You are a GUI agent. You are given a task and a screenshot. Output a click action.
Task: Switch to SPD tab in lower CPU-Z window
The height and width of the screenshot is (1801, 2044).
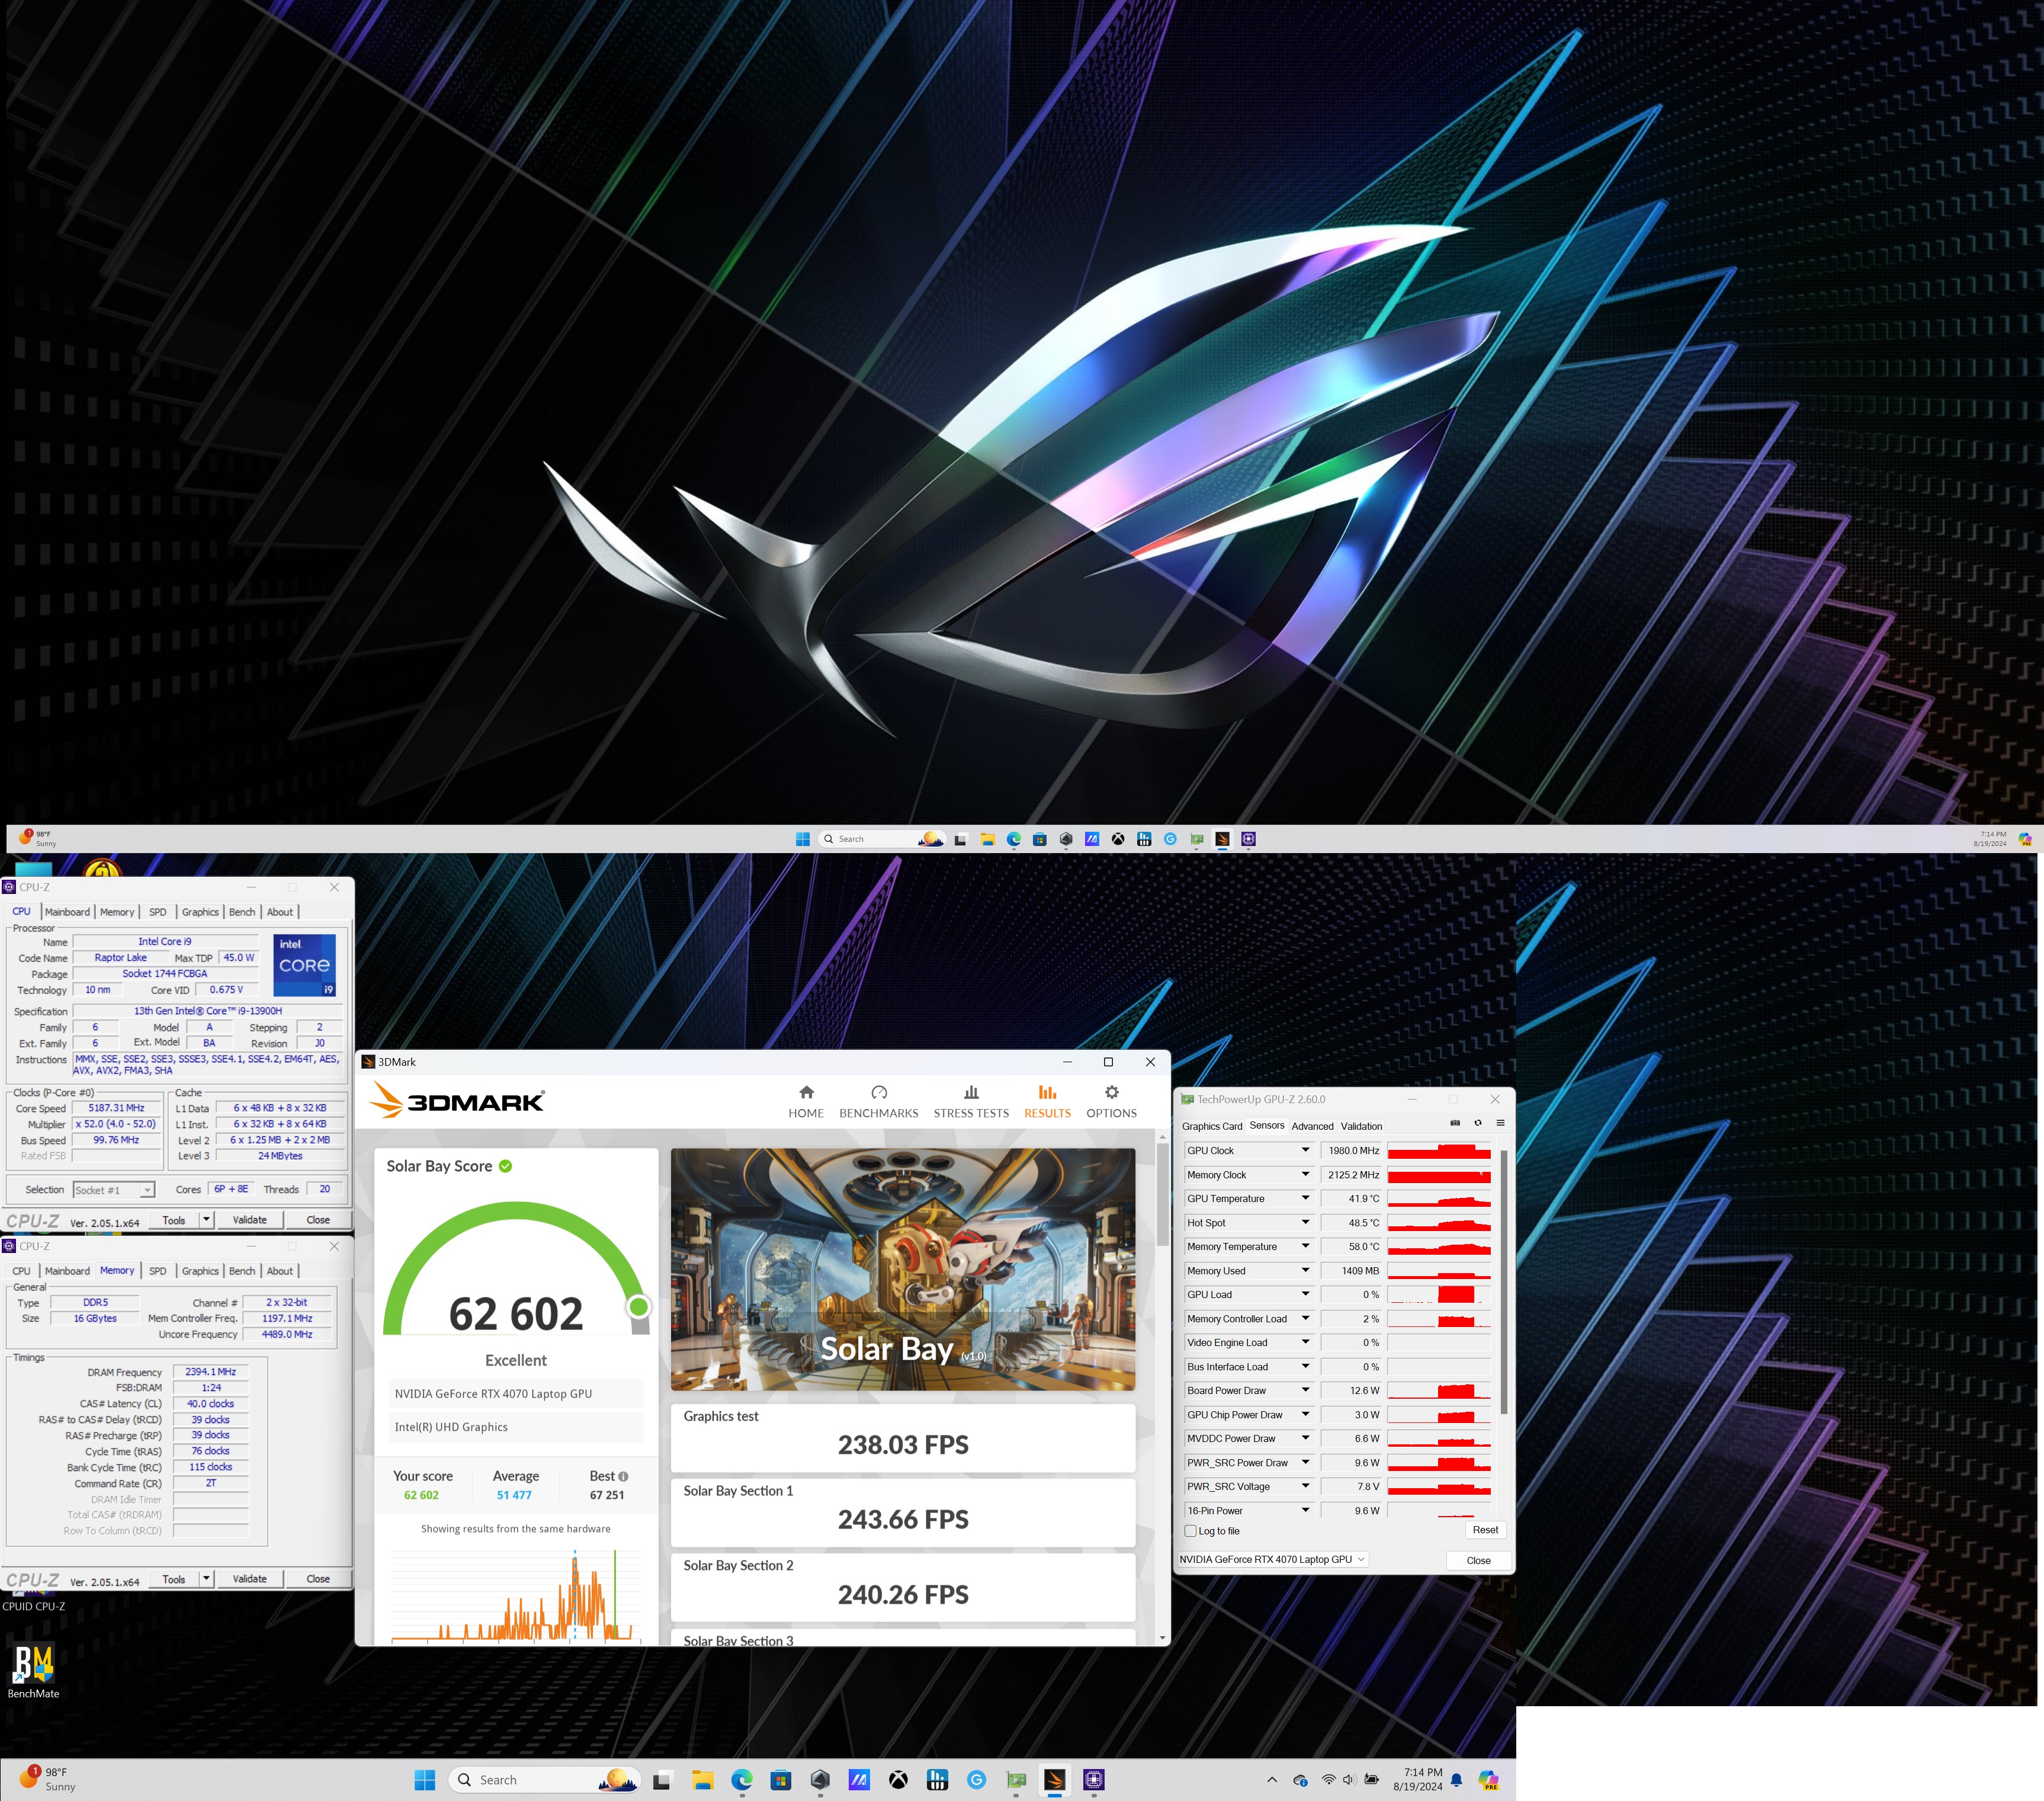[157, 1271]
